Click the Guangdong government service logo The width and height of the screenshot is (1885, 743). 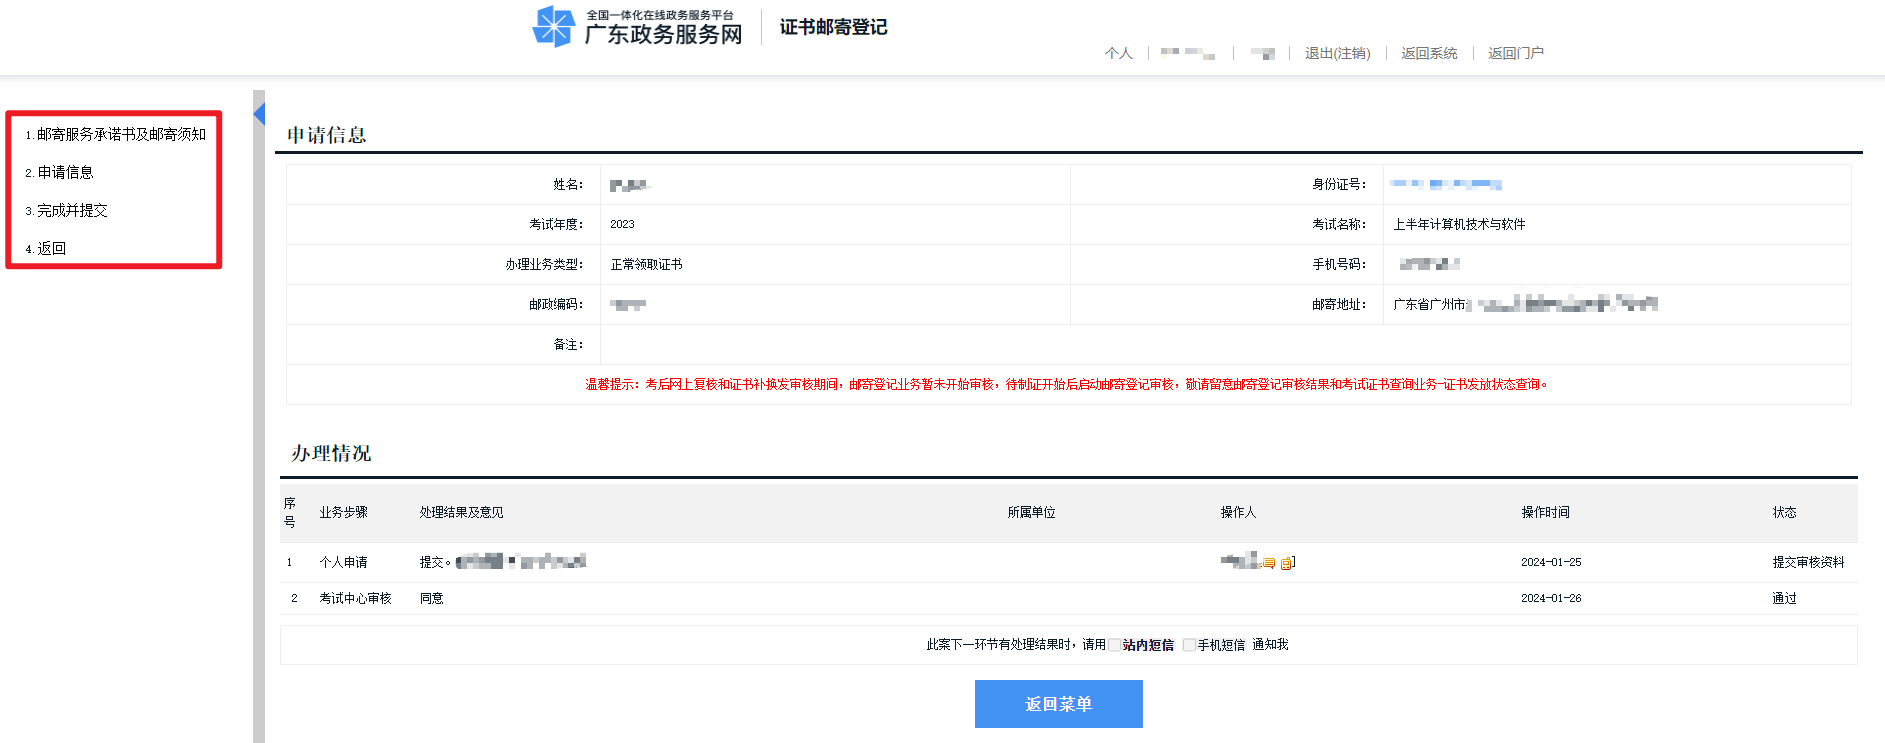coord(553,27)
